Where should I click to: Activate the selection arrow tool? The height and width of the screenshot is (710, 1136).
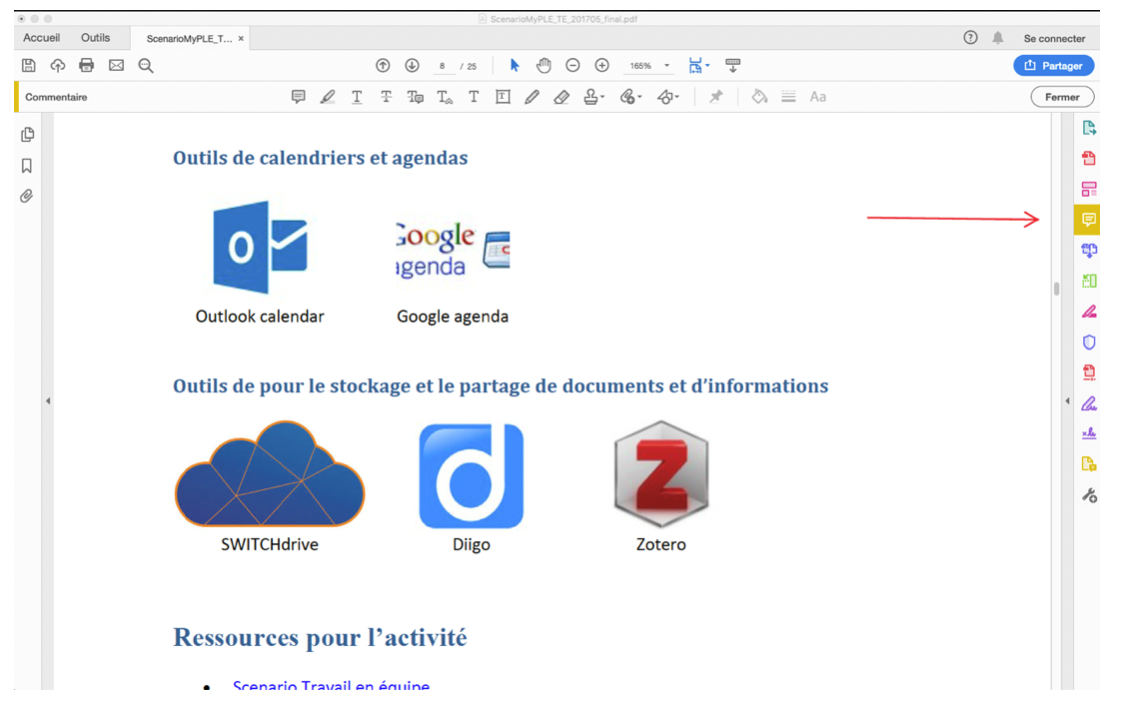point(514,65)
